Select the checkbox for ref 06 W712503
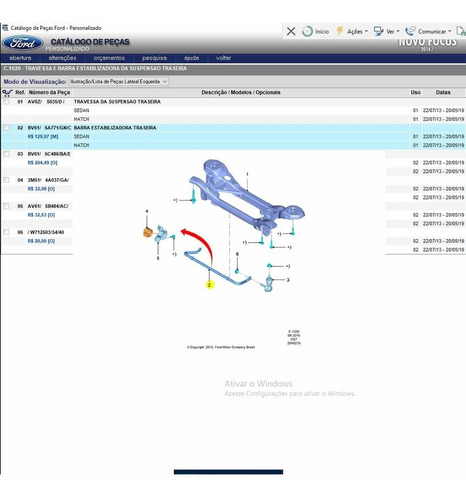Image resolution: width=466 pixels, height=500 pixels. (x=6, y=232)
